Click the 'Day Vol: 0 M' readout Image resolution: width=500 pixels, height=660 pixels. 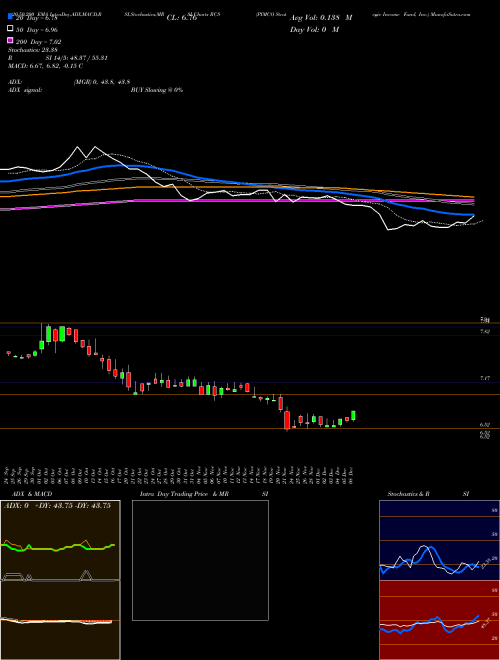click(314, 29)
